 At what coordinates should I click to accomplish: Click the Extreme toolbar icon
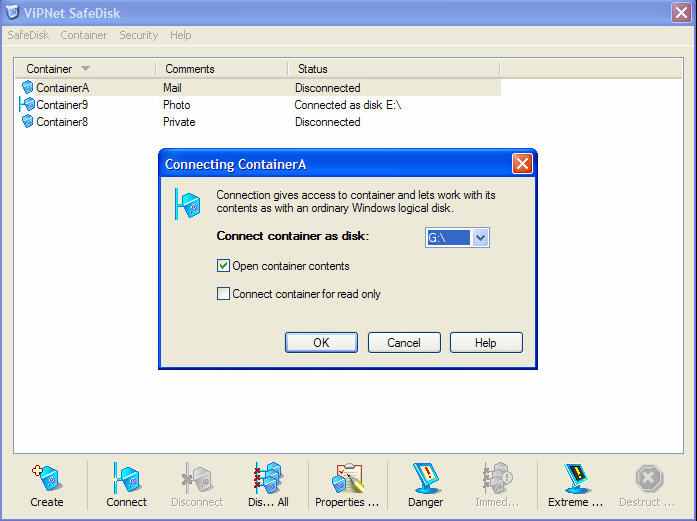[x=576, y=478]
